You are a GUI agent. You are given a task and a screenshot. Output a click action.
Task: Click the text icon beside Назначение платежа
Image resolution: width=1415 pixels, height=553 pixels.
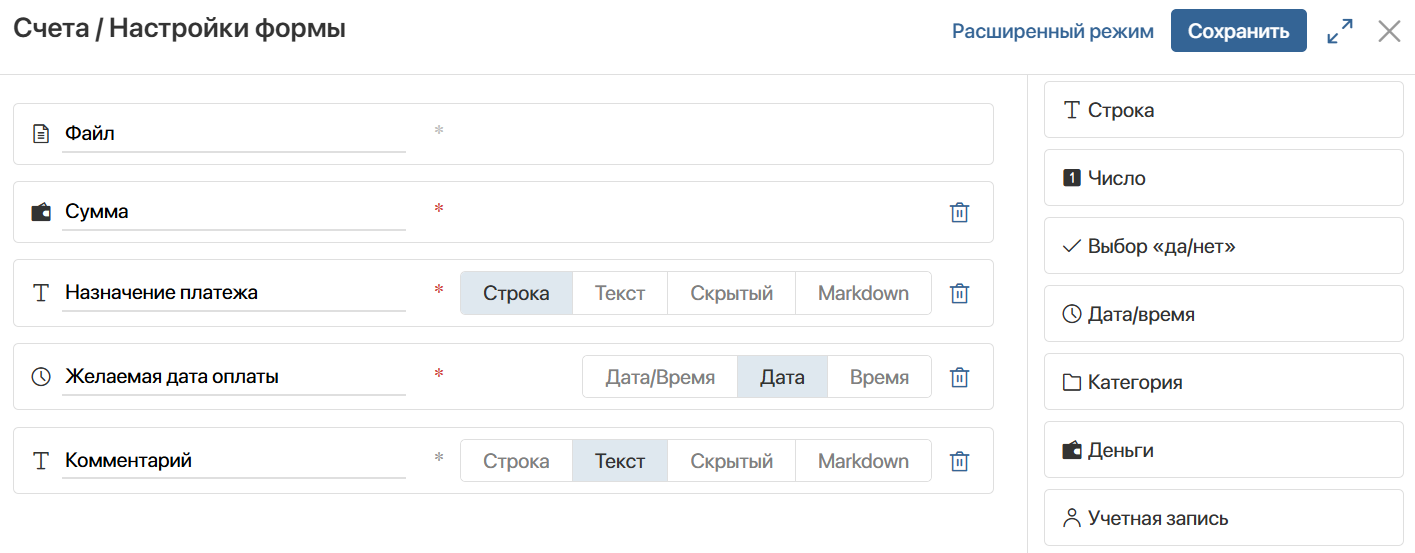[x=41, y=293]
